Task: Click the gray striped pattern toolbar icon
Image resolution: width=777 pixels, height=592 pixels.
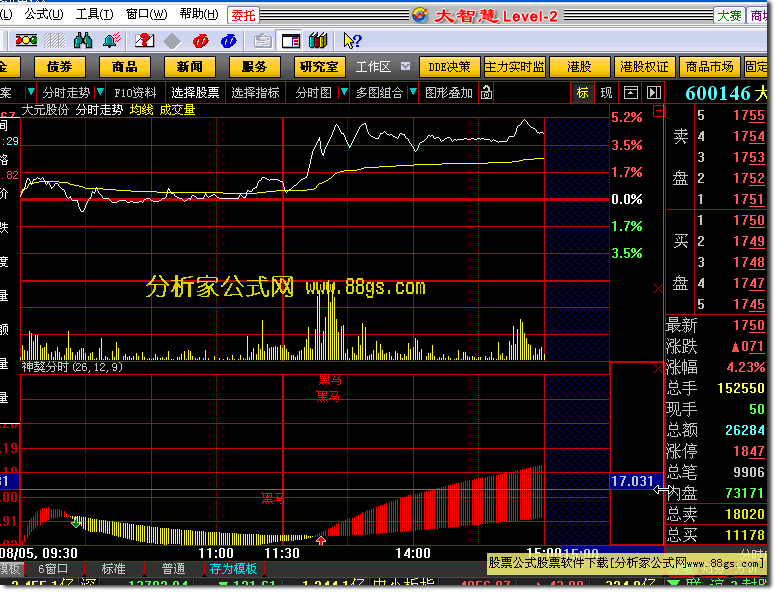Action: coord(55,40)
